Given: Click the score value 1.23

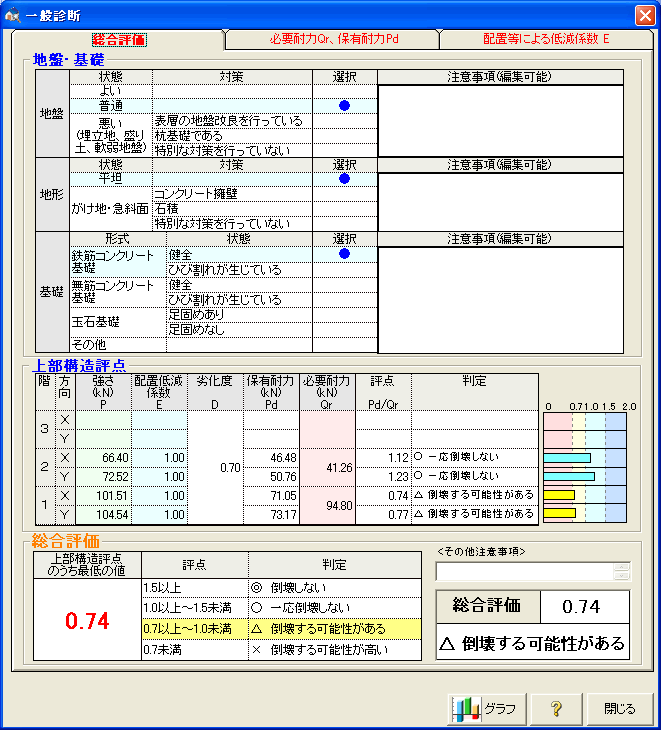Looking at the screenshot, I should tap(398, 477).
